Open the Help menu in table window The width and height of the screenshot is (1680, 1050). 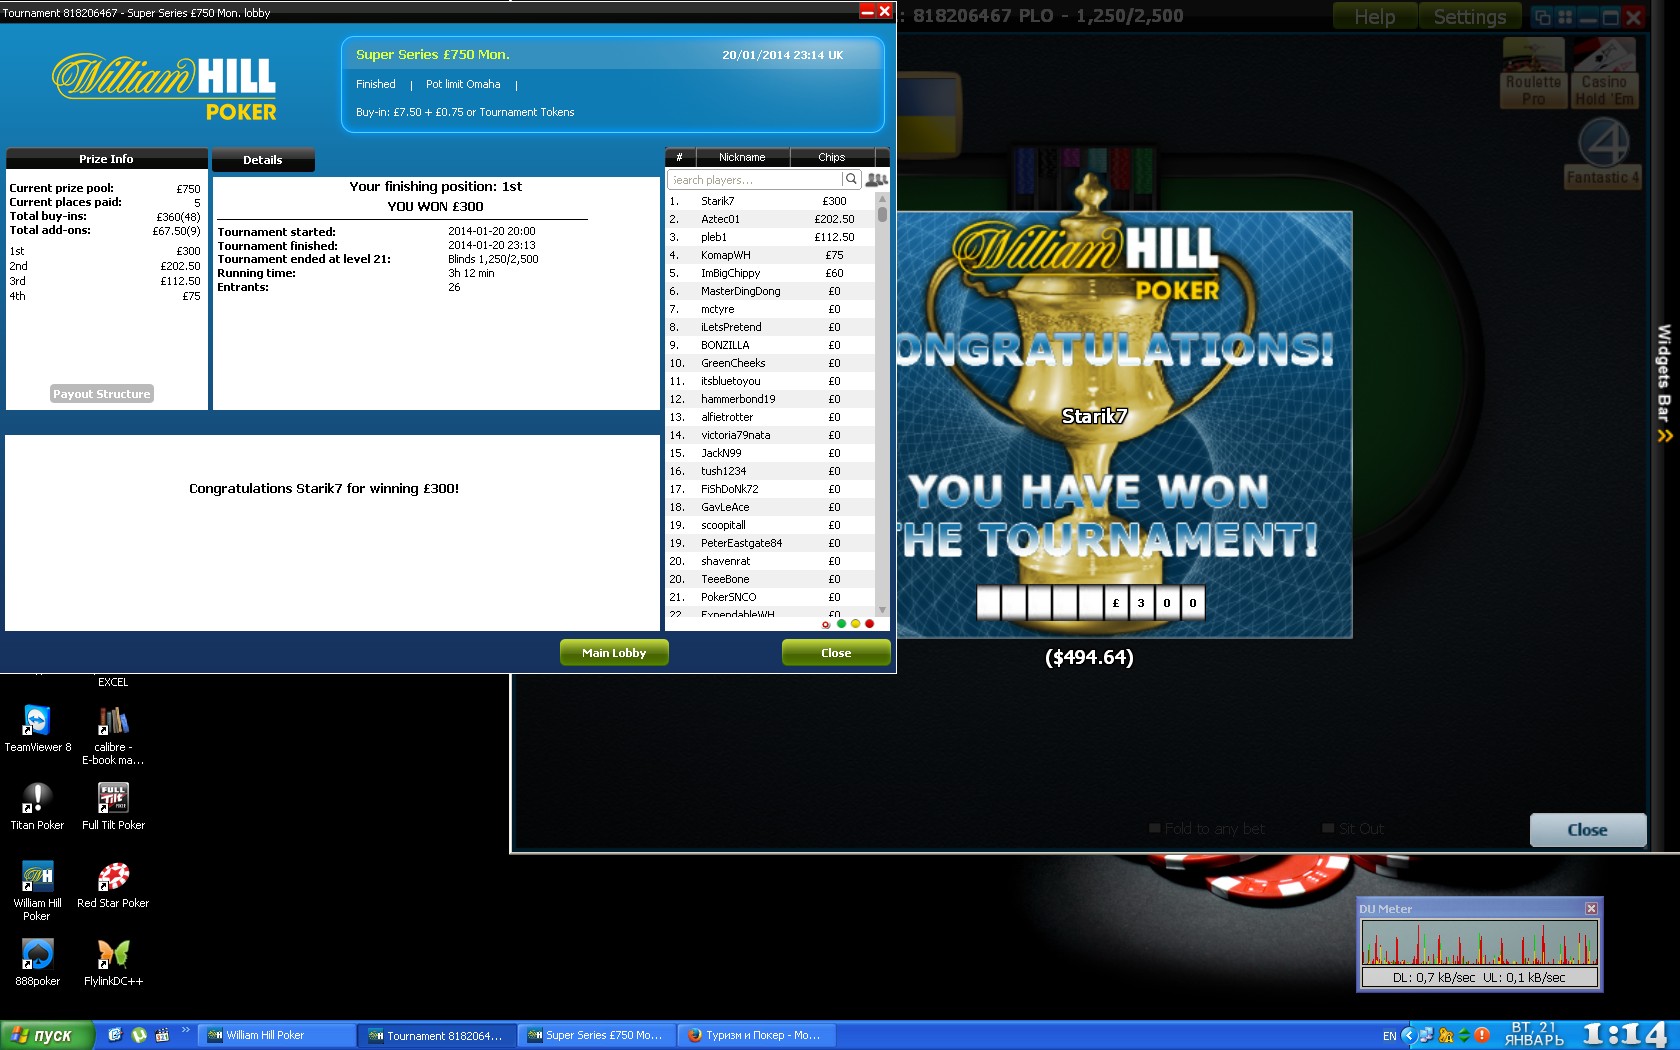click(x=1375, y=17)
